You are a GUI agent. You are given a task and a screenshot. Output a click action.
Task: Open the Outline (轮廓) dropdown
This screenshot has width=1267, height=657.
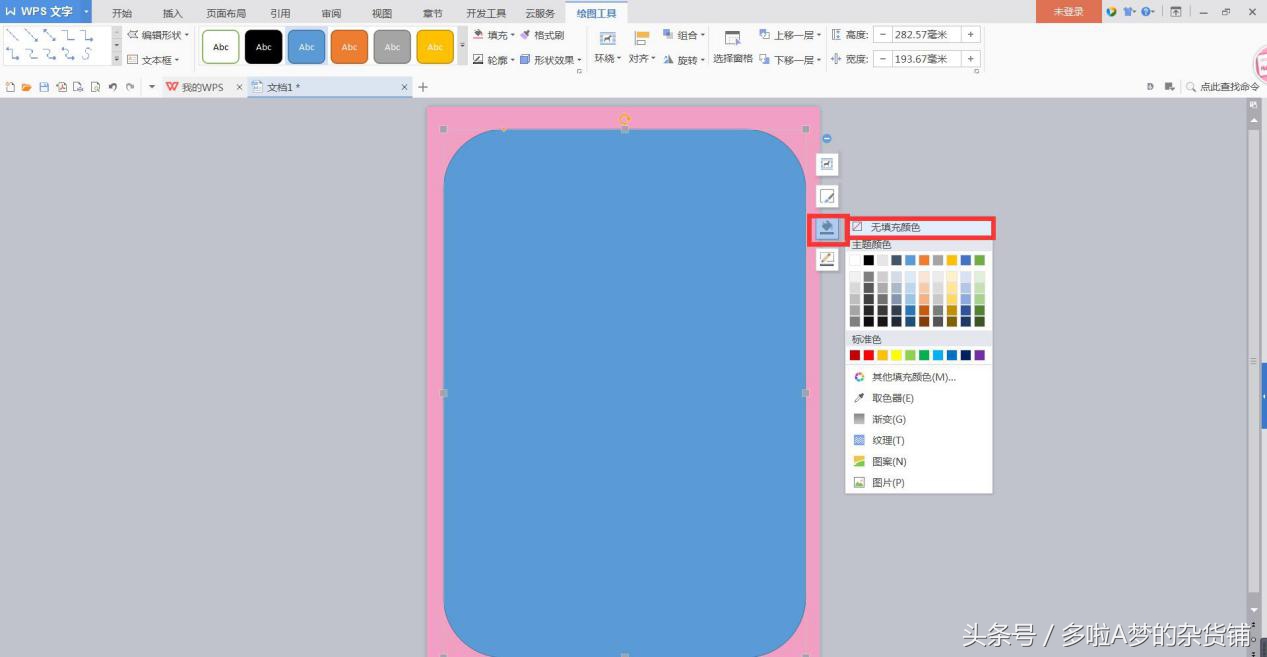(494, 57)
